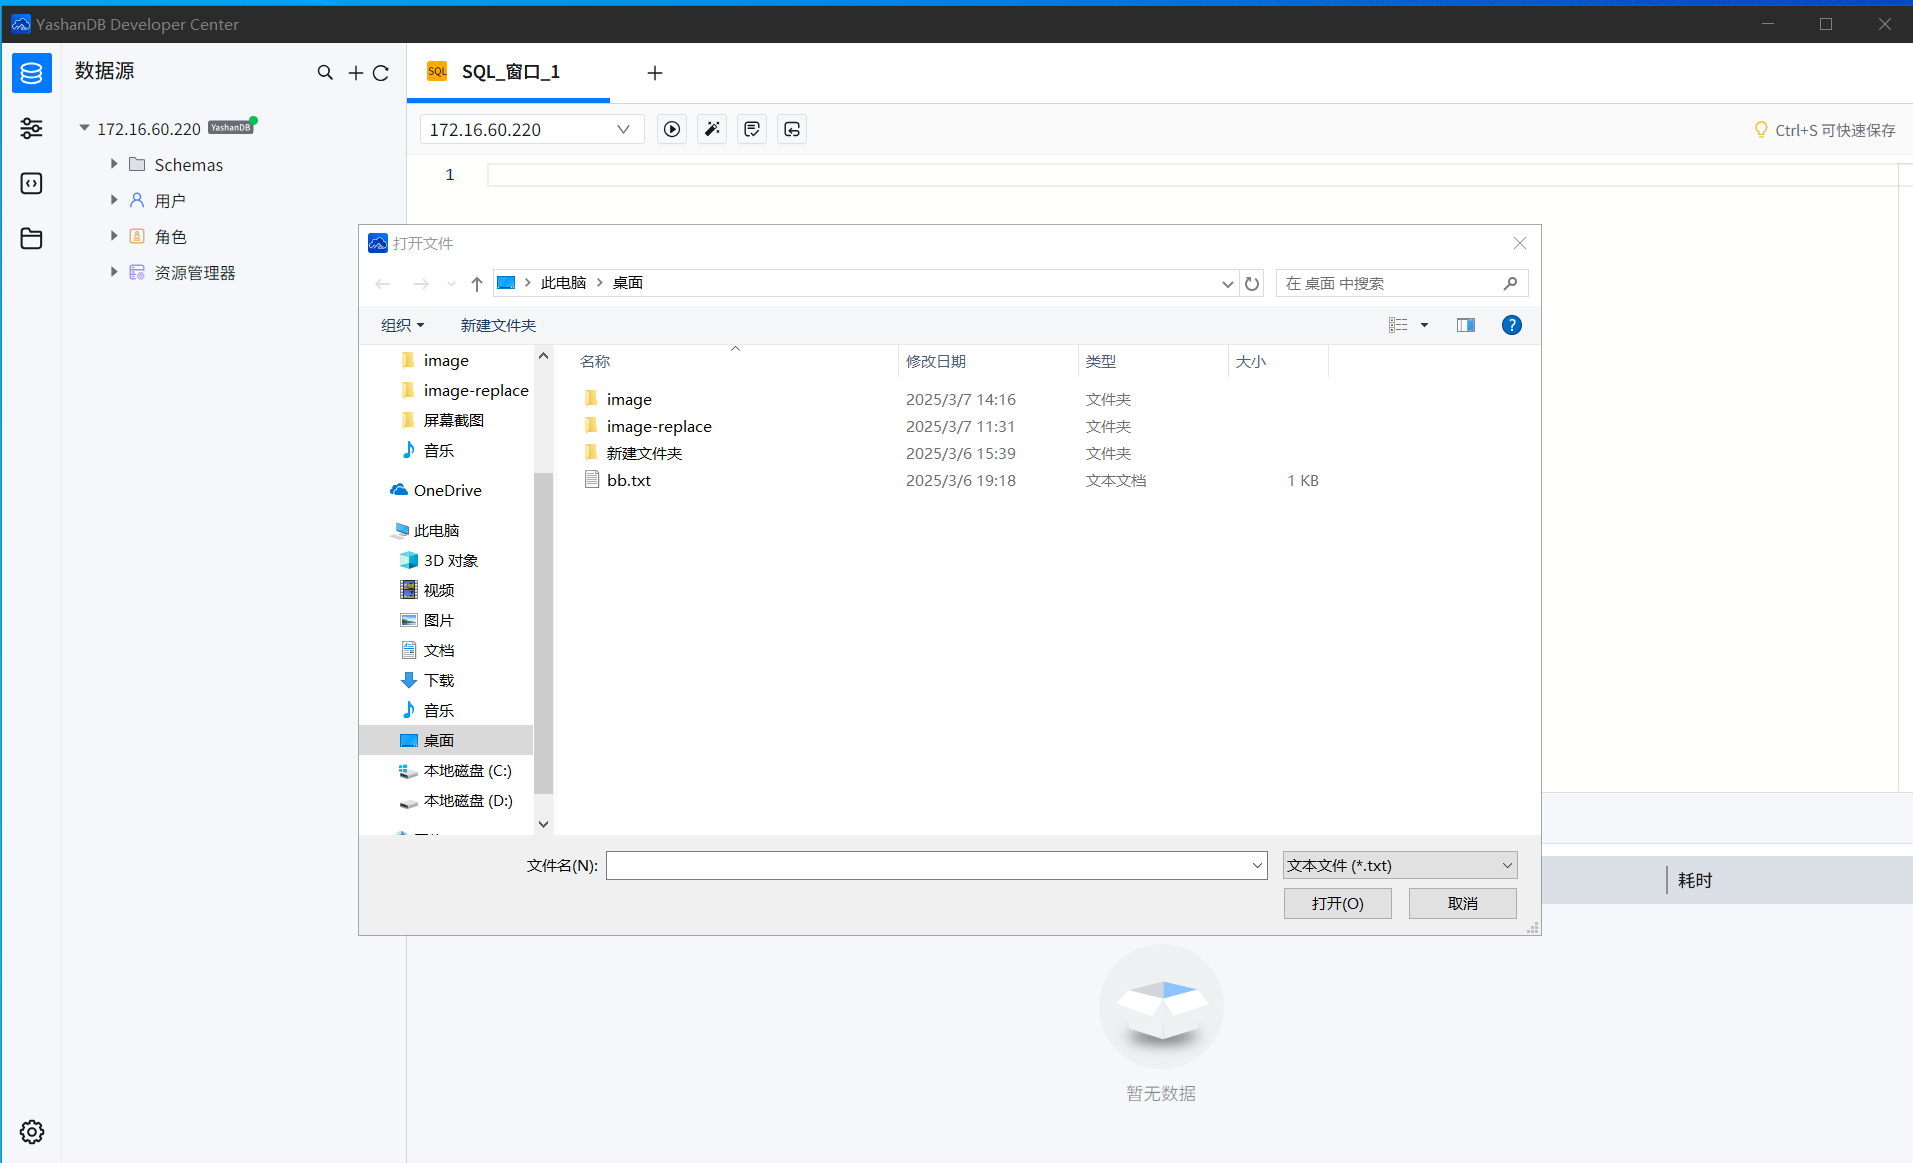This screenshot has width=1913, height=1163.
Task: Expand the Schemas tree node
Action: pyautogui.click(x=114, y=164)
